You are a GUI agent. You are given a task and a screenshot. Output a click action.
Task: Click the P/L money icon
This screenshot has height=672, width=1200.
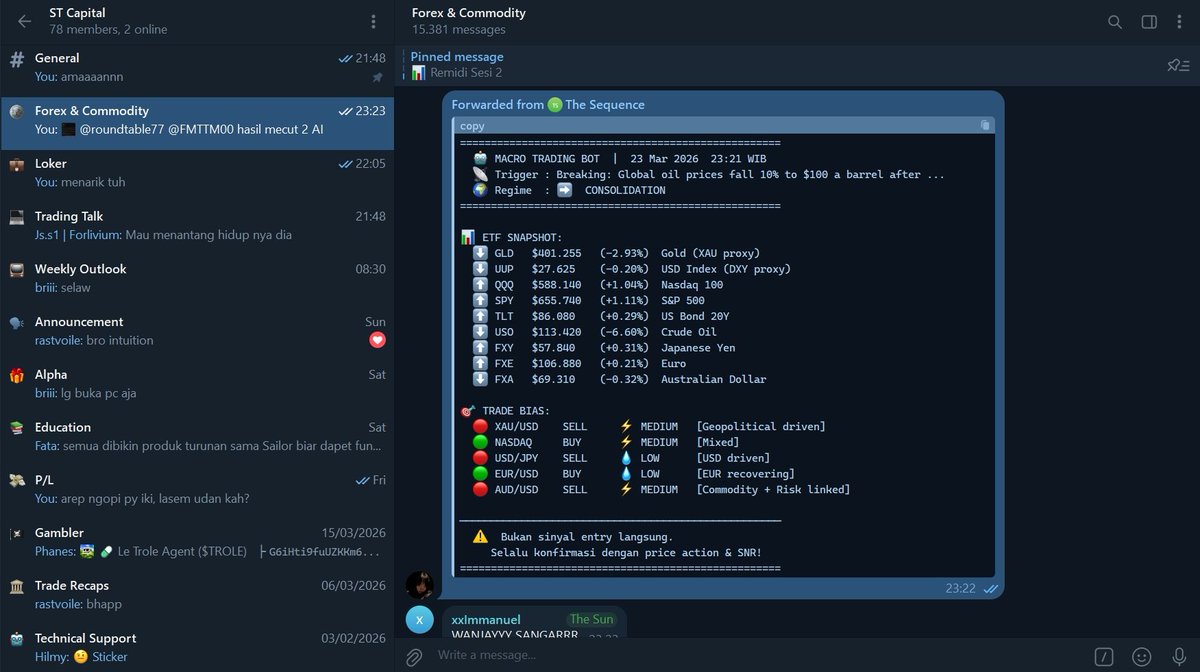(x=17, y=481)
